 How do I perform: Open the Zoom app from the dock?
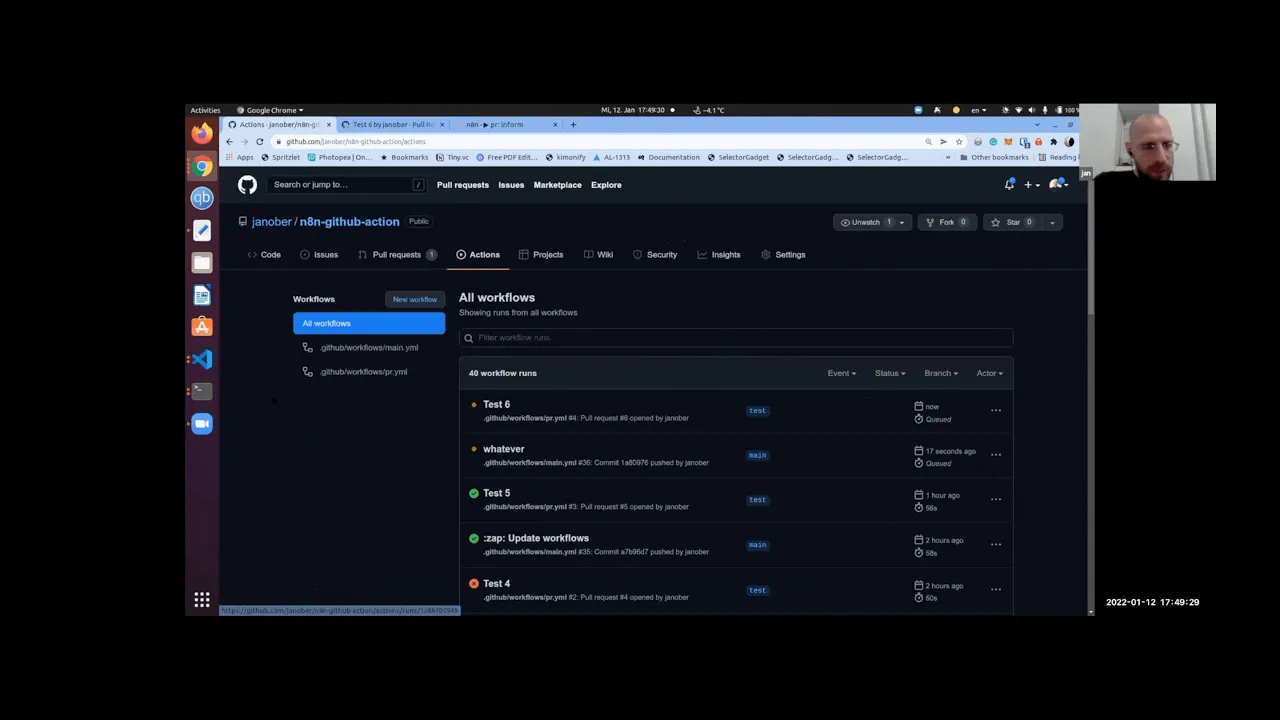click(x=202, y=423)
